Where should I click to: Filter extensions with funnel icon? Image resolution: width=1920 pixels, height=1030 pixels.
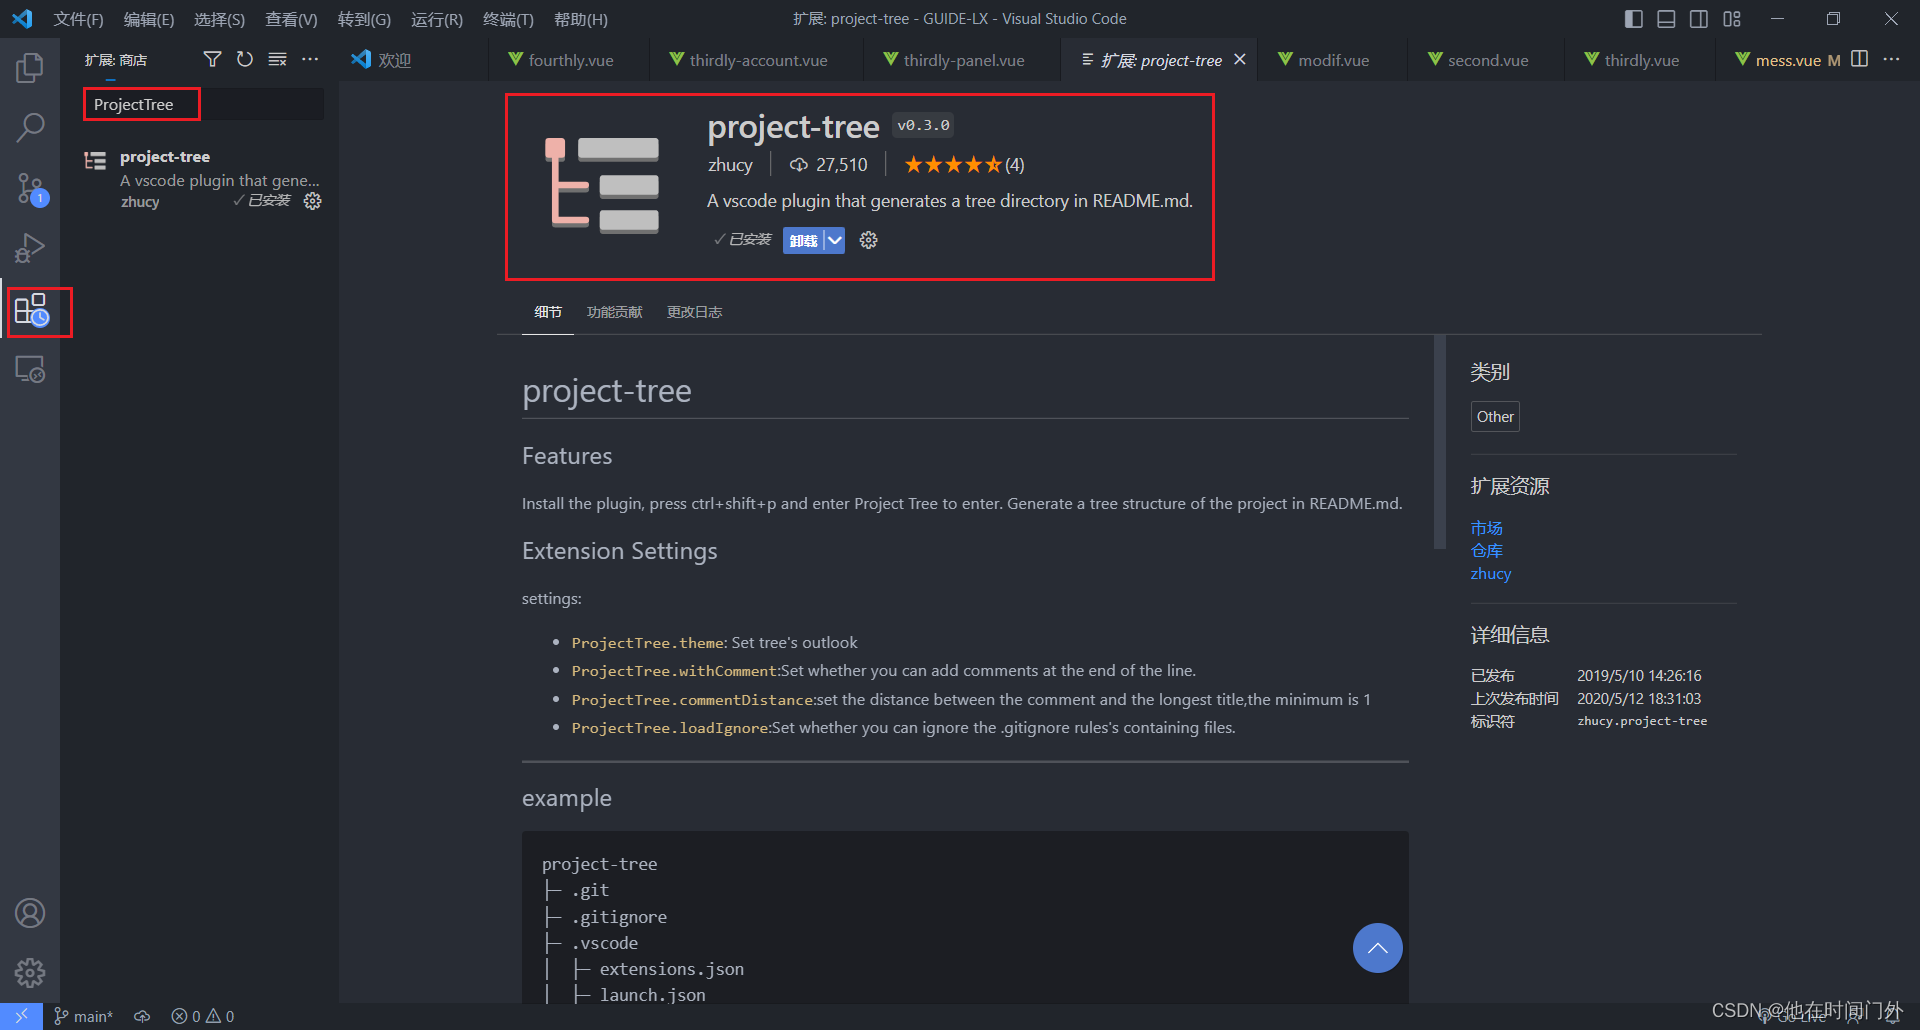212,60
